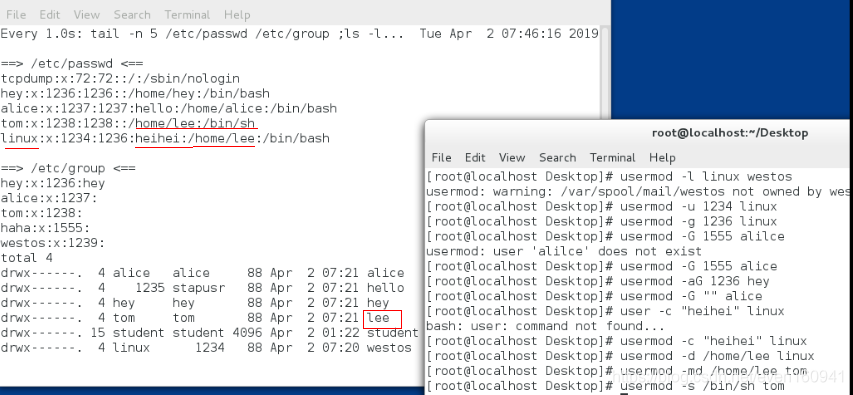Open File menu in root@localhost Desktop window
The width and height of the screenshot is (853, 395).
coord(441,157)
